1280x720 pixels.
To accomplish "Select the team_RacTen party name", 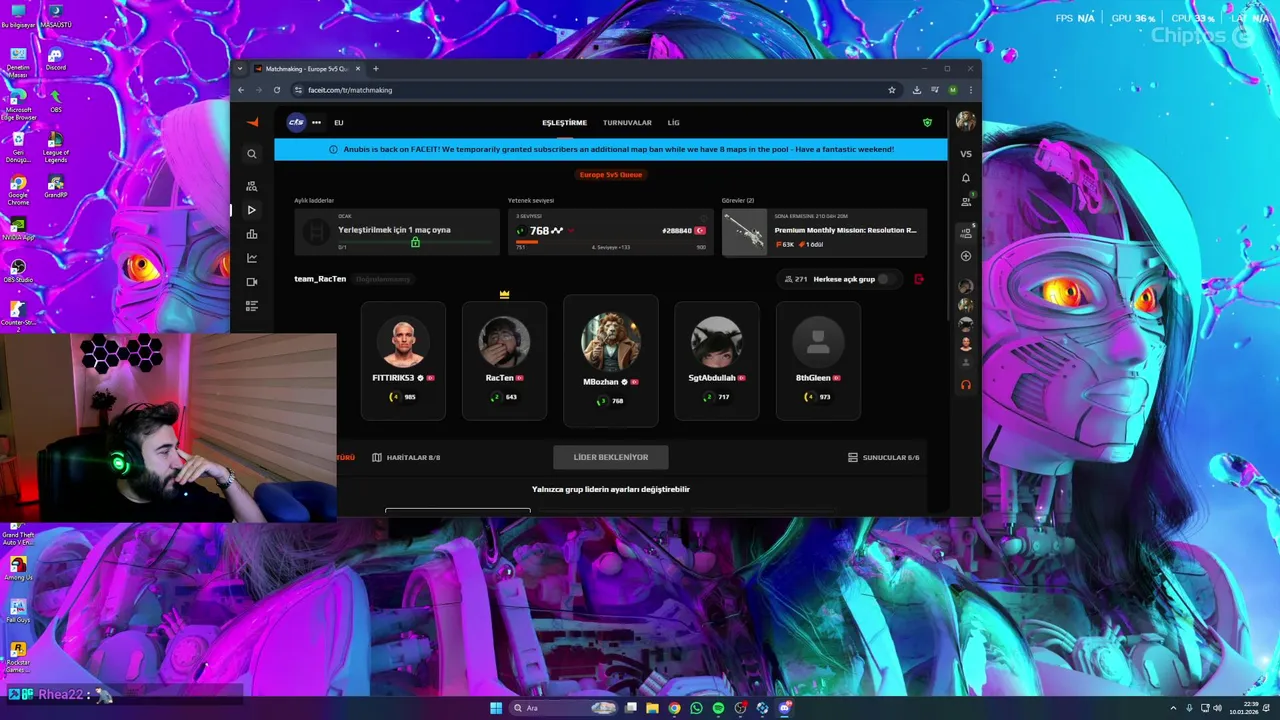I will [x=320, y=279].
